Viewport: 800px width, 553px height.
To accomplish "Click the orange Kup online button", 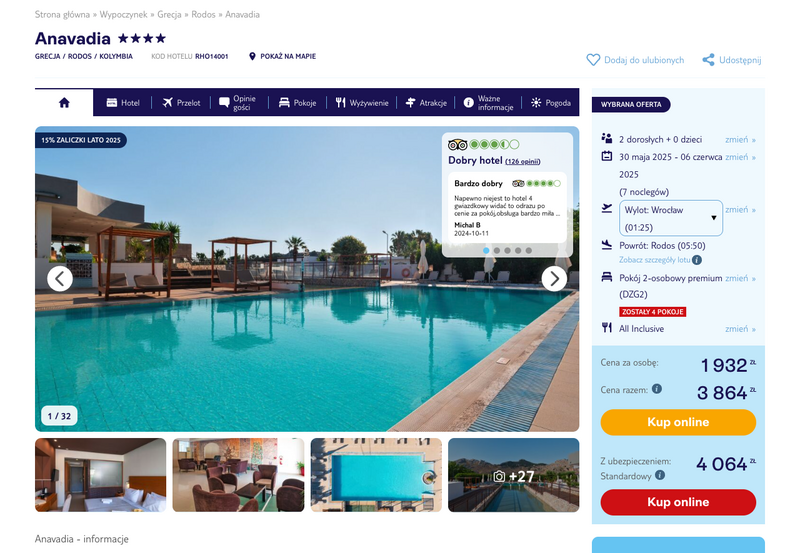I will tap(678, 422).
